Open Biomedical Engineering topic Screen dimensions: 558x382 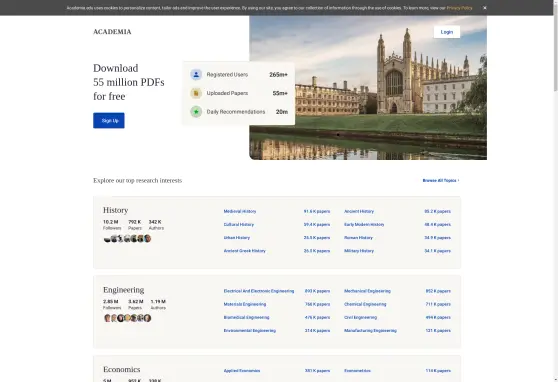[246, 318]
